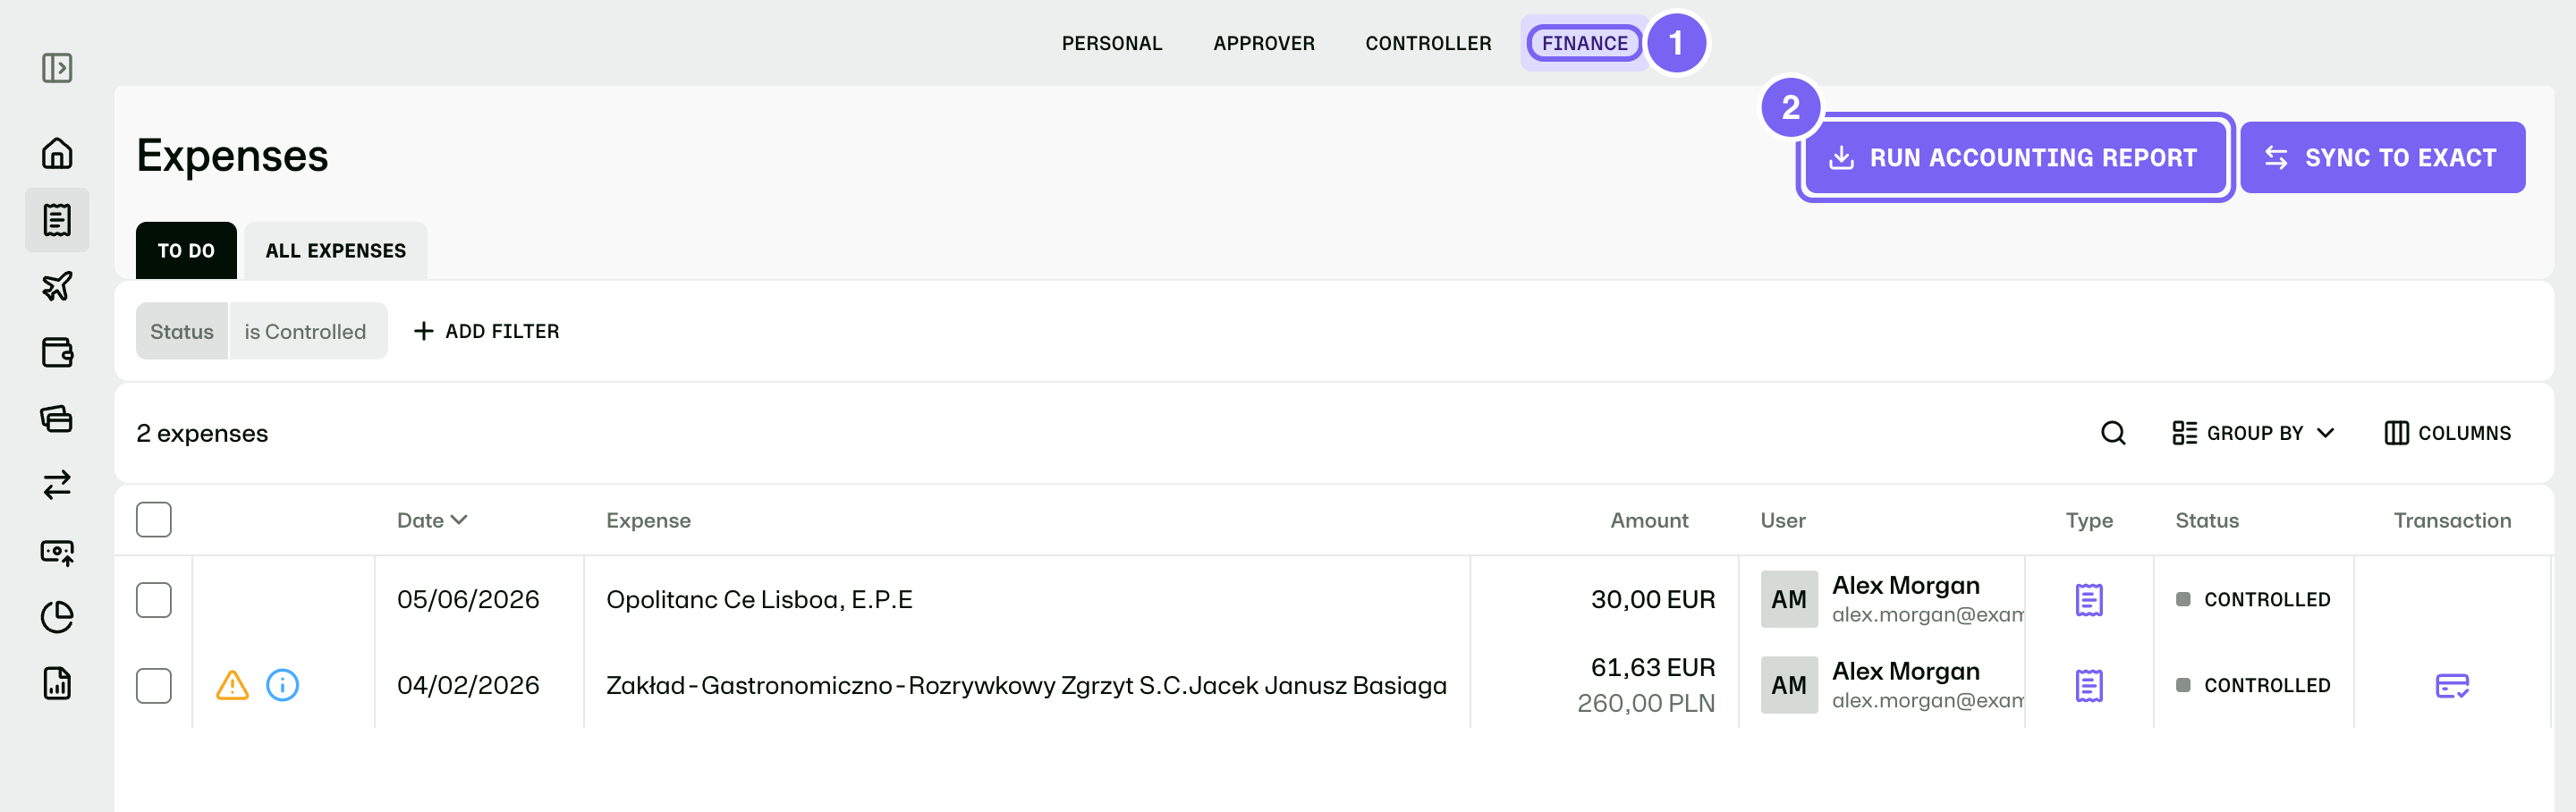This screenshot has height=812, width=2576.
Task: Click the date 04/02/2026
Action: (x=468, y=686)
